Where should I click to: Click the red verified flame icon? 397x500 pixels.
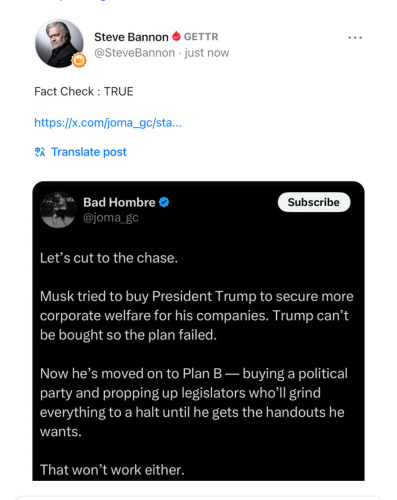[176, 36]
